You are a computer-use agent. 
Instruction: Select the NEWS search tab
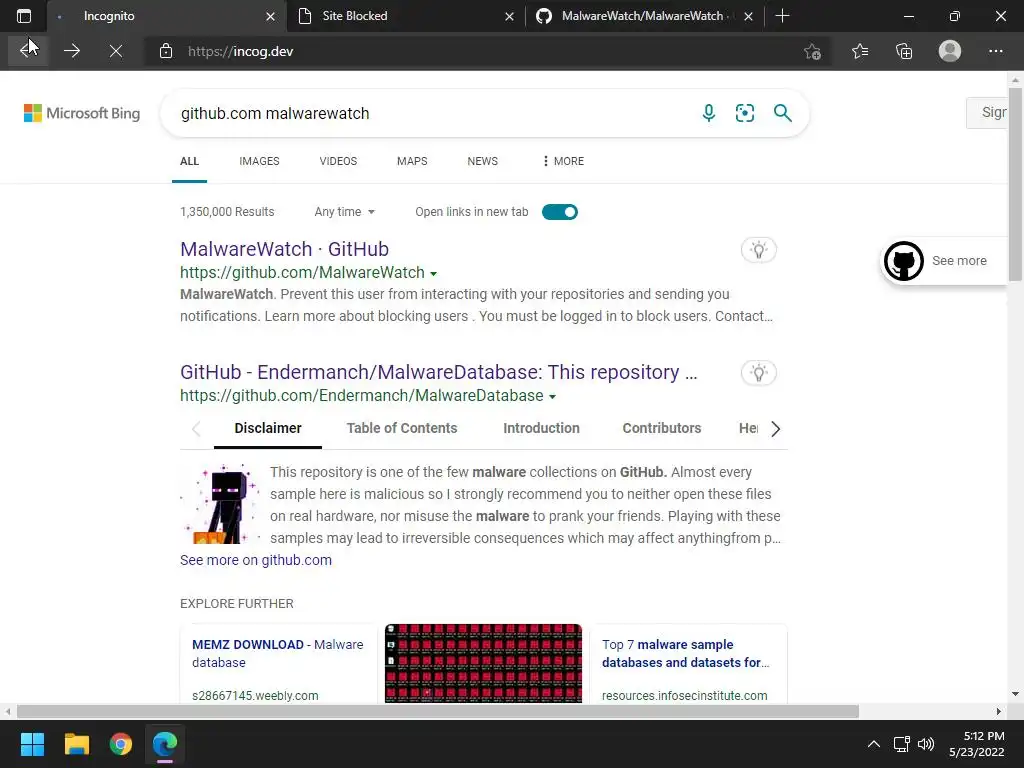pyautogui.click(x=483, y=161)
